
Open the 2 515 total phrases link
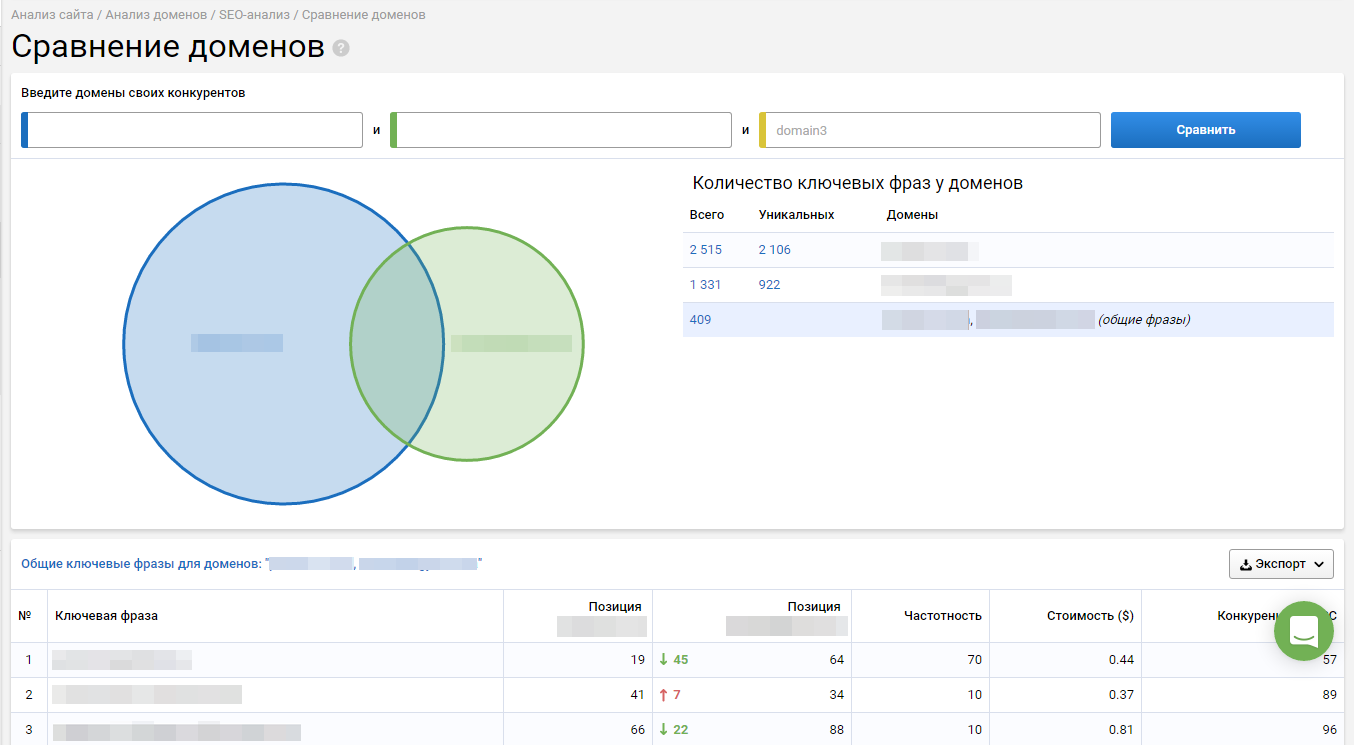click(x=705, y=250)
